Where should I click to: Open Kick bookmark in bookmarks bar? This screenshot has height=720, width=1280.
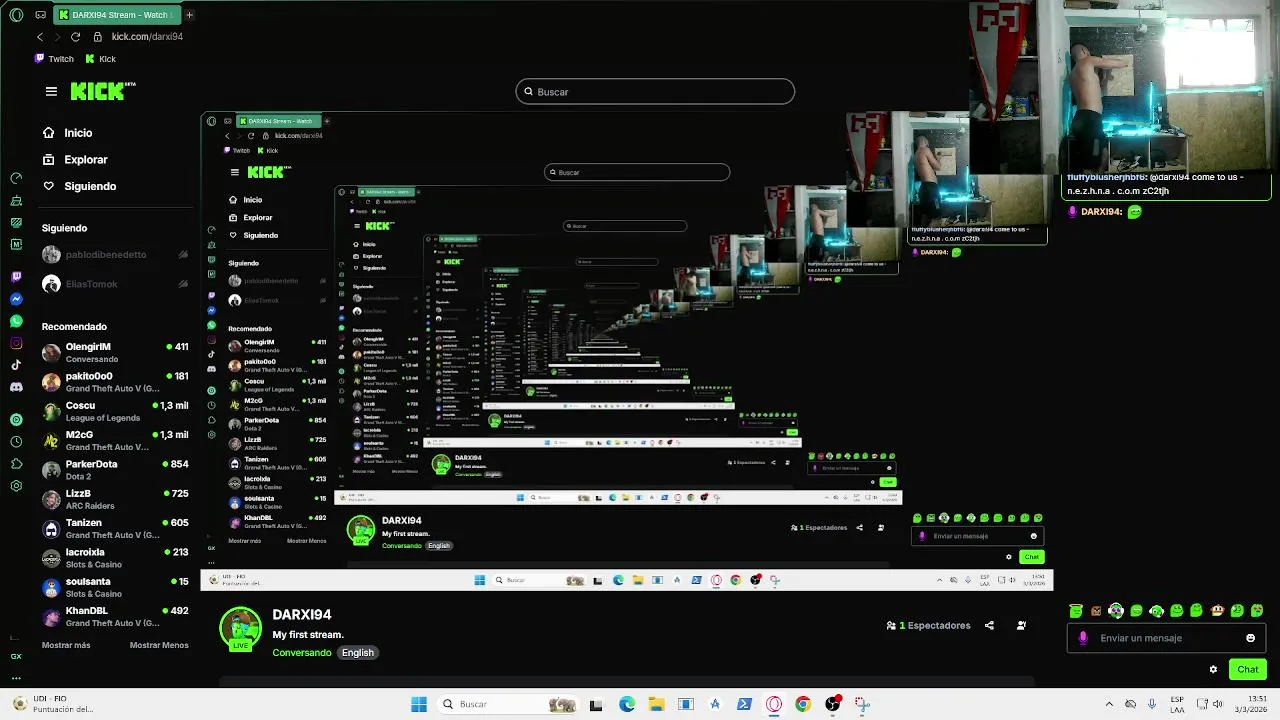pos(100,59)
